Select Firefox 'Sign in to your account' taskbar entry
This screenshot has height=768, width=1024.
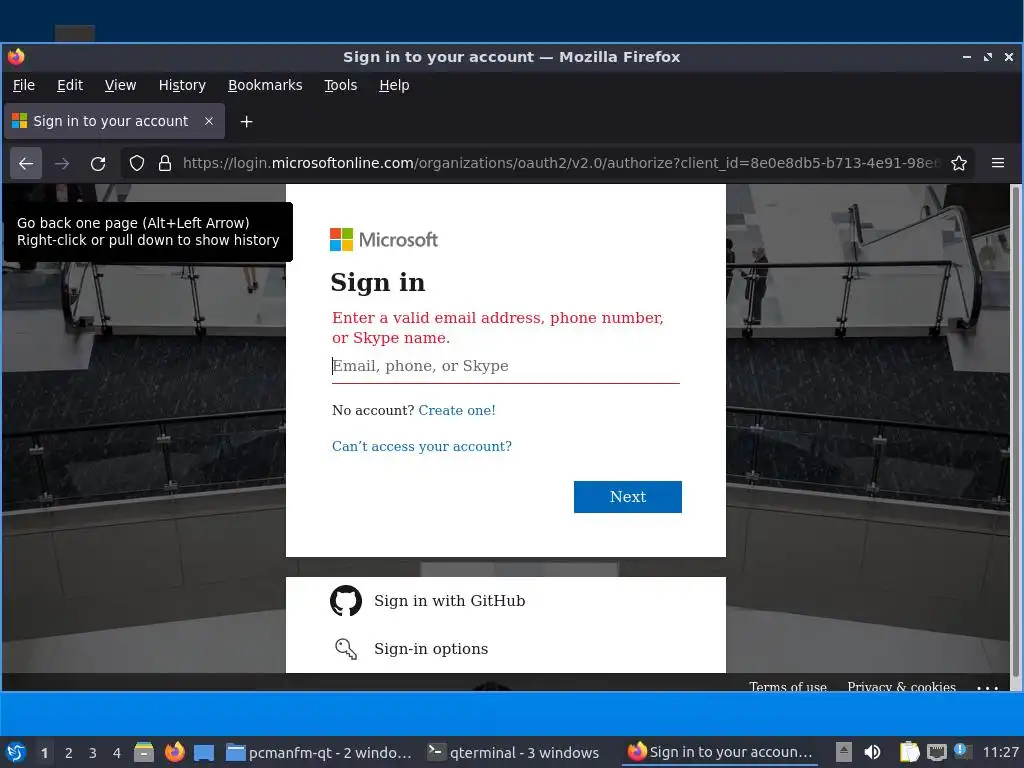(720, 752)
